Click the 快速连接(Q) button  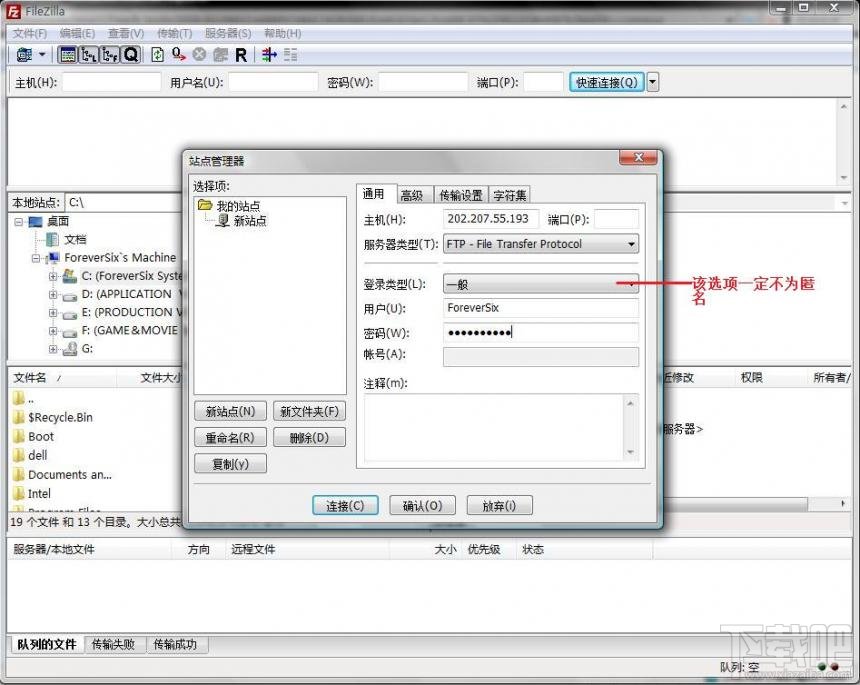point(607,82)
